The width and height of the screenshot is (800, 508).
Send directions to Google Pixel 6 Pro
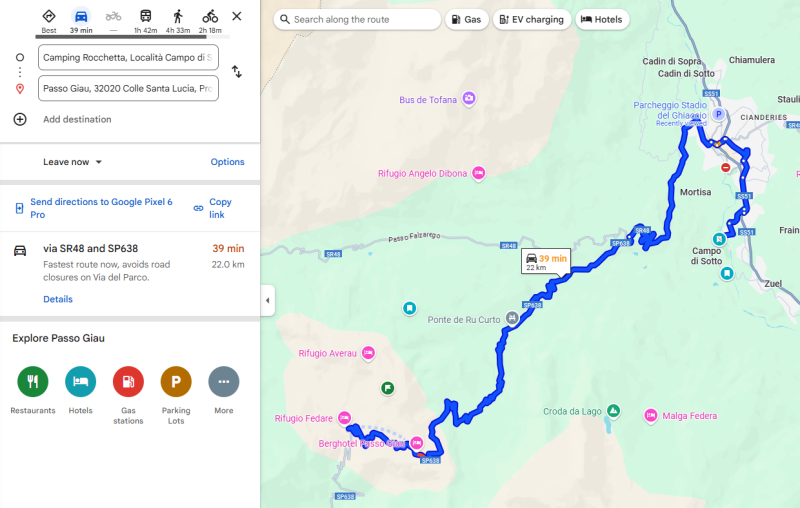click(100, 208)
